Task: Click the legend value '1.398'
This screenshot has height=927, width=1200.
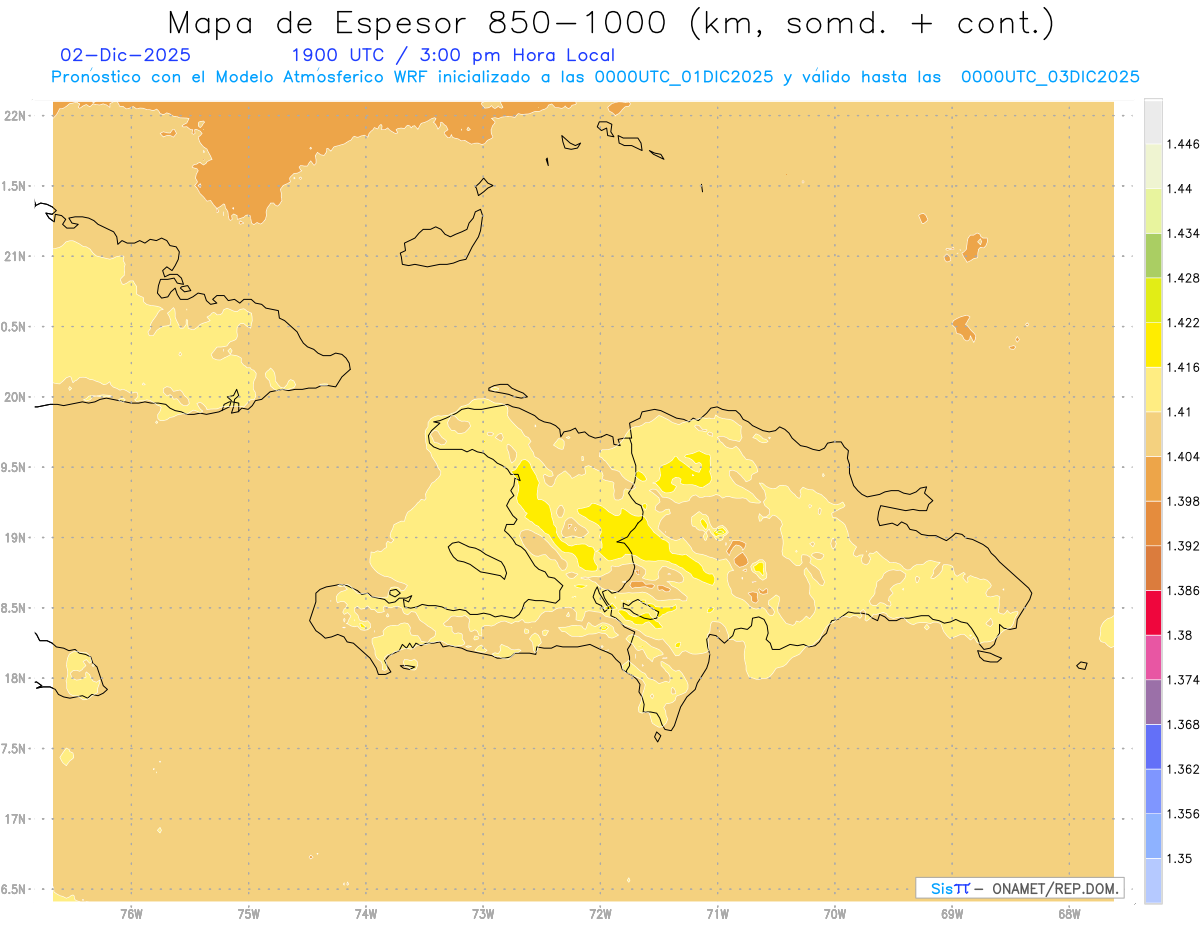Action: [1183, 501]
